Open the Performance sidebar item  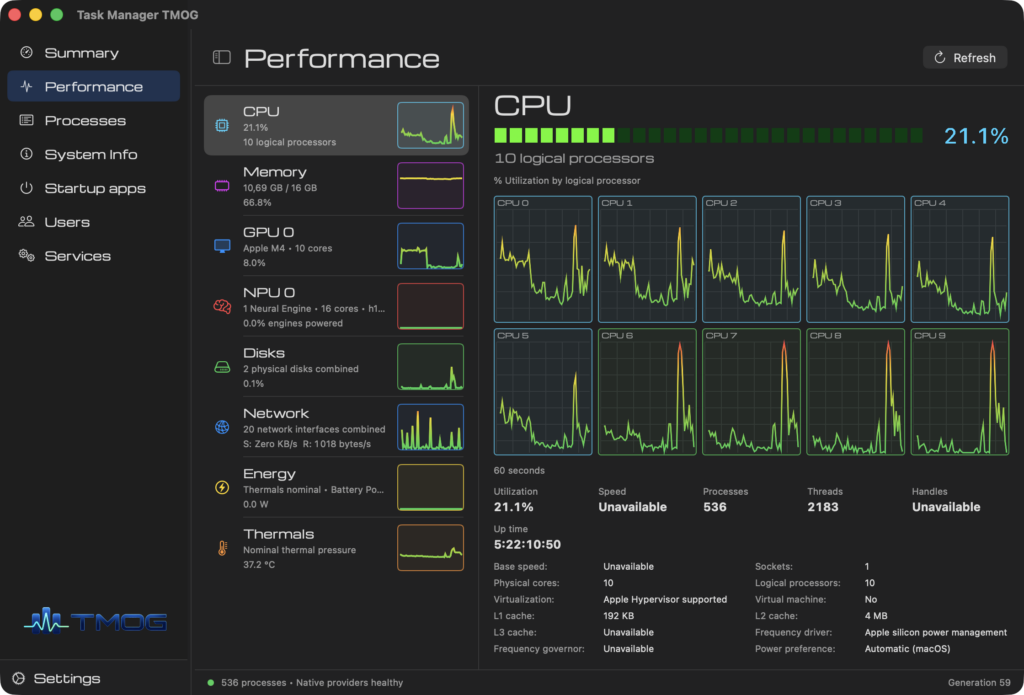(x=93, y=86)
